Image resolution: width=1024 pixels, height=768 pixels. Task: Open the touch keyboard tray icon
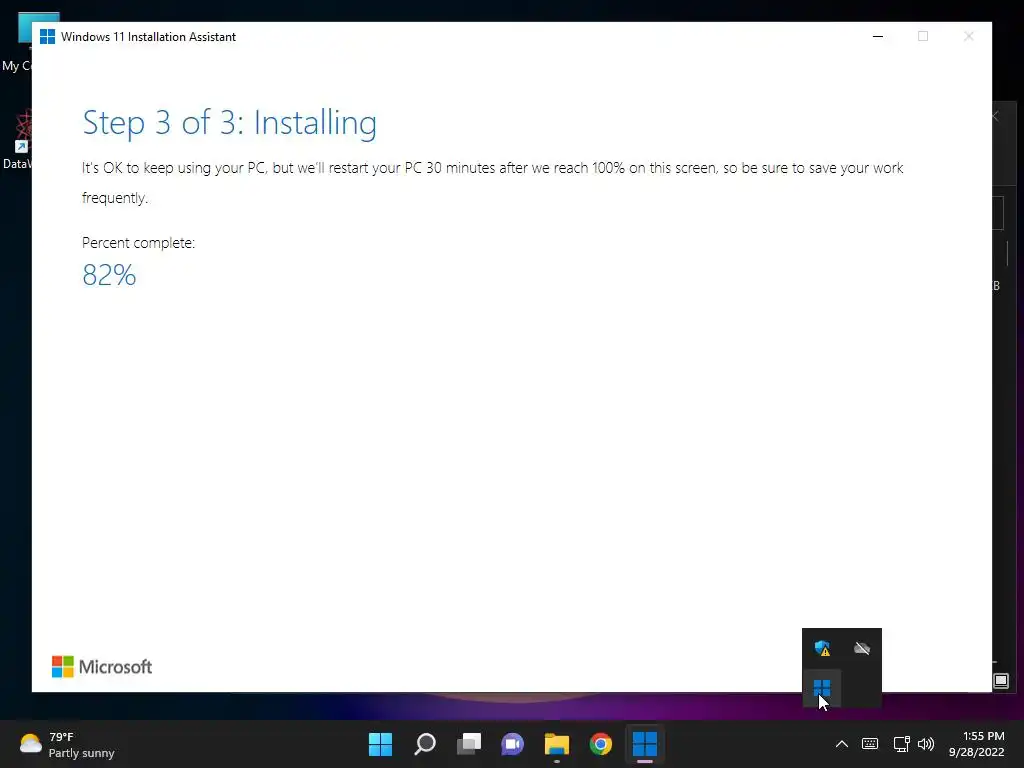(x=870, y=744)
